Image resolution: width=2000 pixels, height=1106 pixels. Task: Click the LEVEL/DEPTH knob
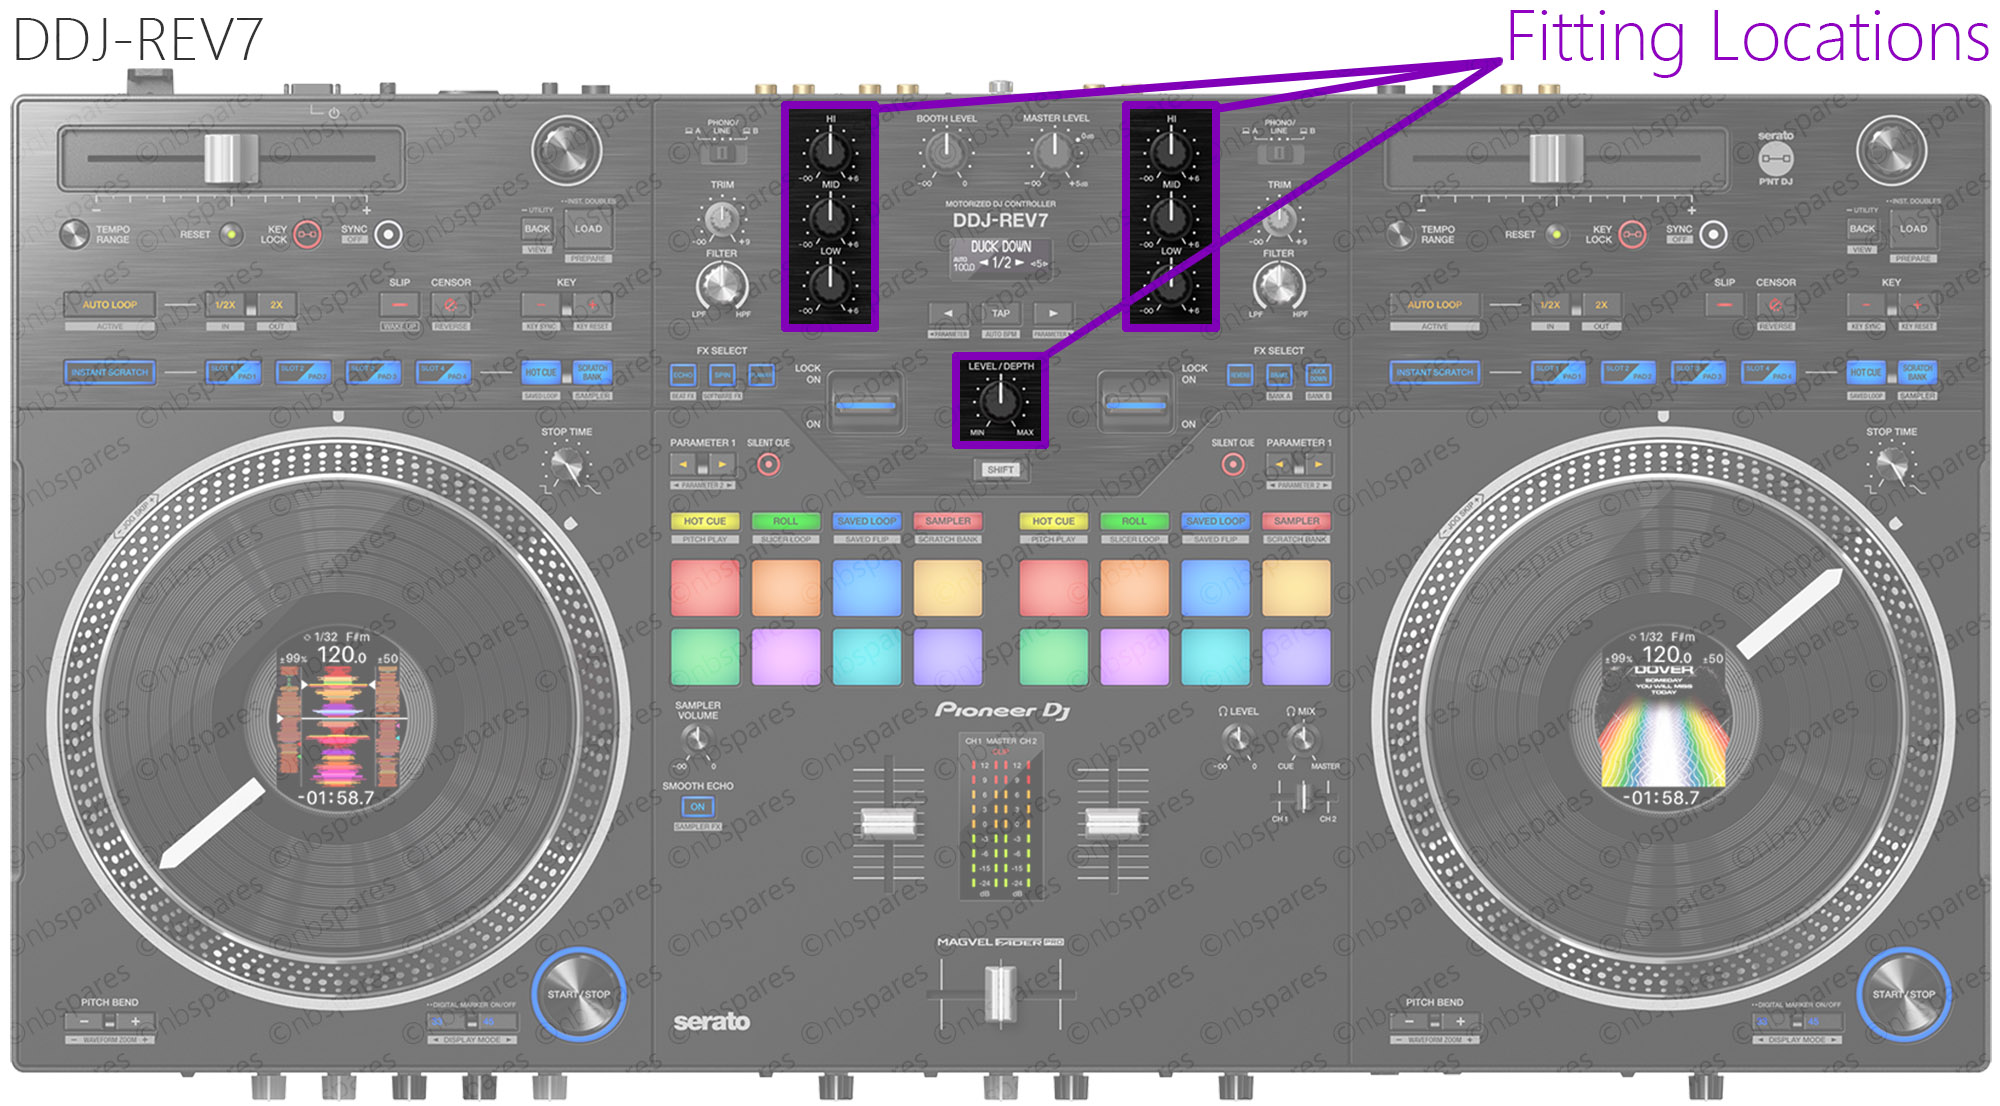tap(999, 401)
